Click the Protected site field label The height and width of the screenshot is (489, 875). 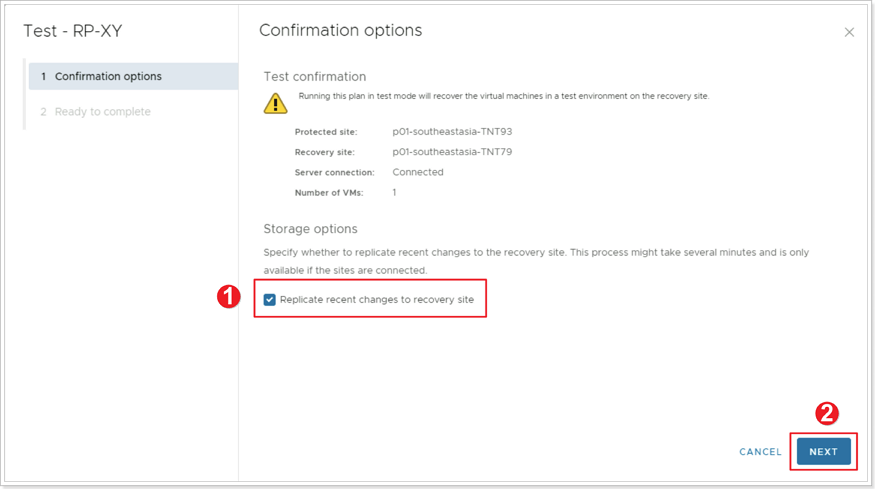pyautogui.click(x=326, y=132)
